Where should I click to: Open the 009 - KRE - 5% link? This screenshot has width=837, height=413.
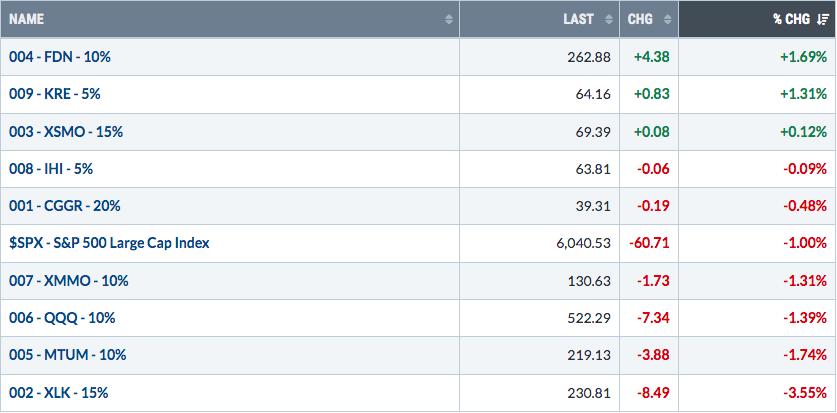click(x=54, y=94)
